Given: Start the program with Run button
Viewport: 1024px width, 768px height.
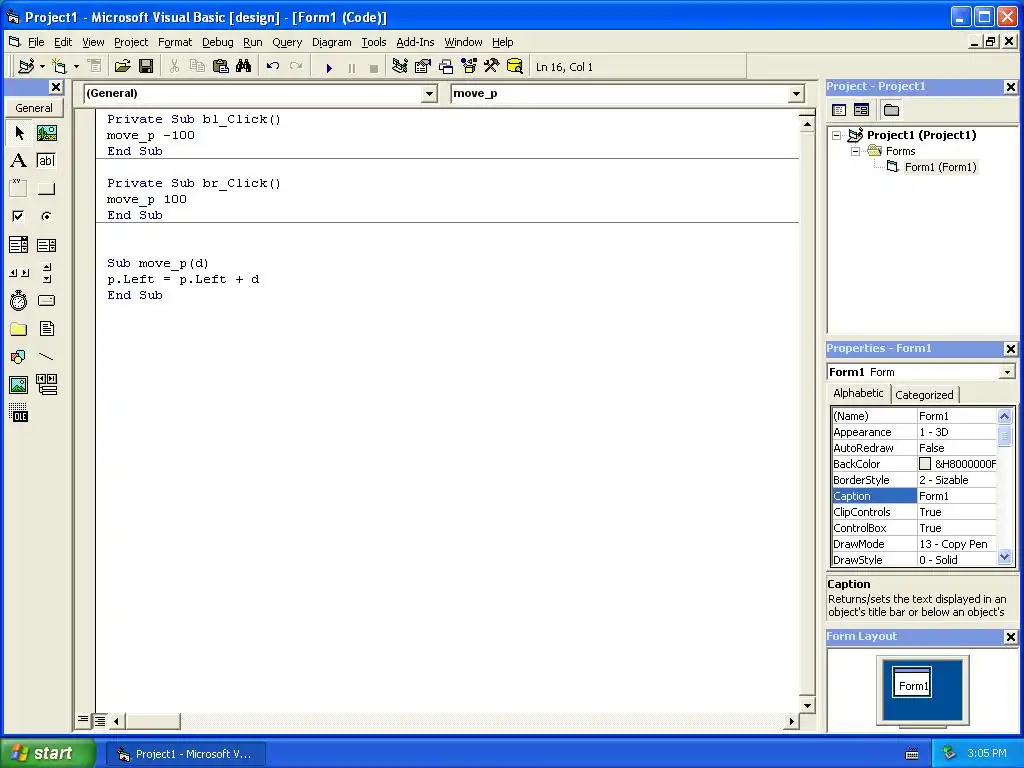Looking at the screenshot, I should pos(329,67).
